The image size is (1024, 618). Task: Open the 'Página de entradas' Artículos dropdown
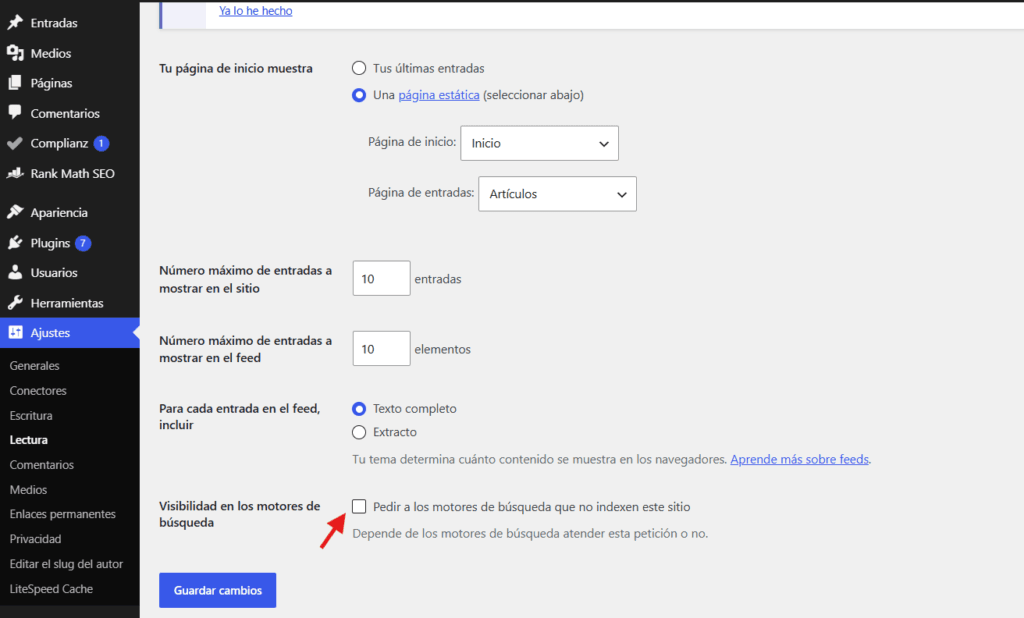coord(557,194)
